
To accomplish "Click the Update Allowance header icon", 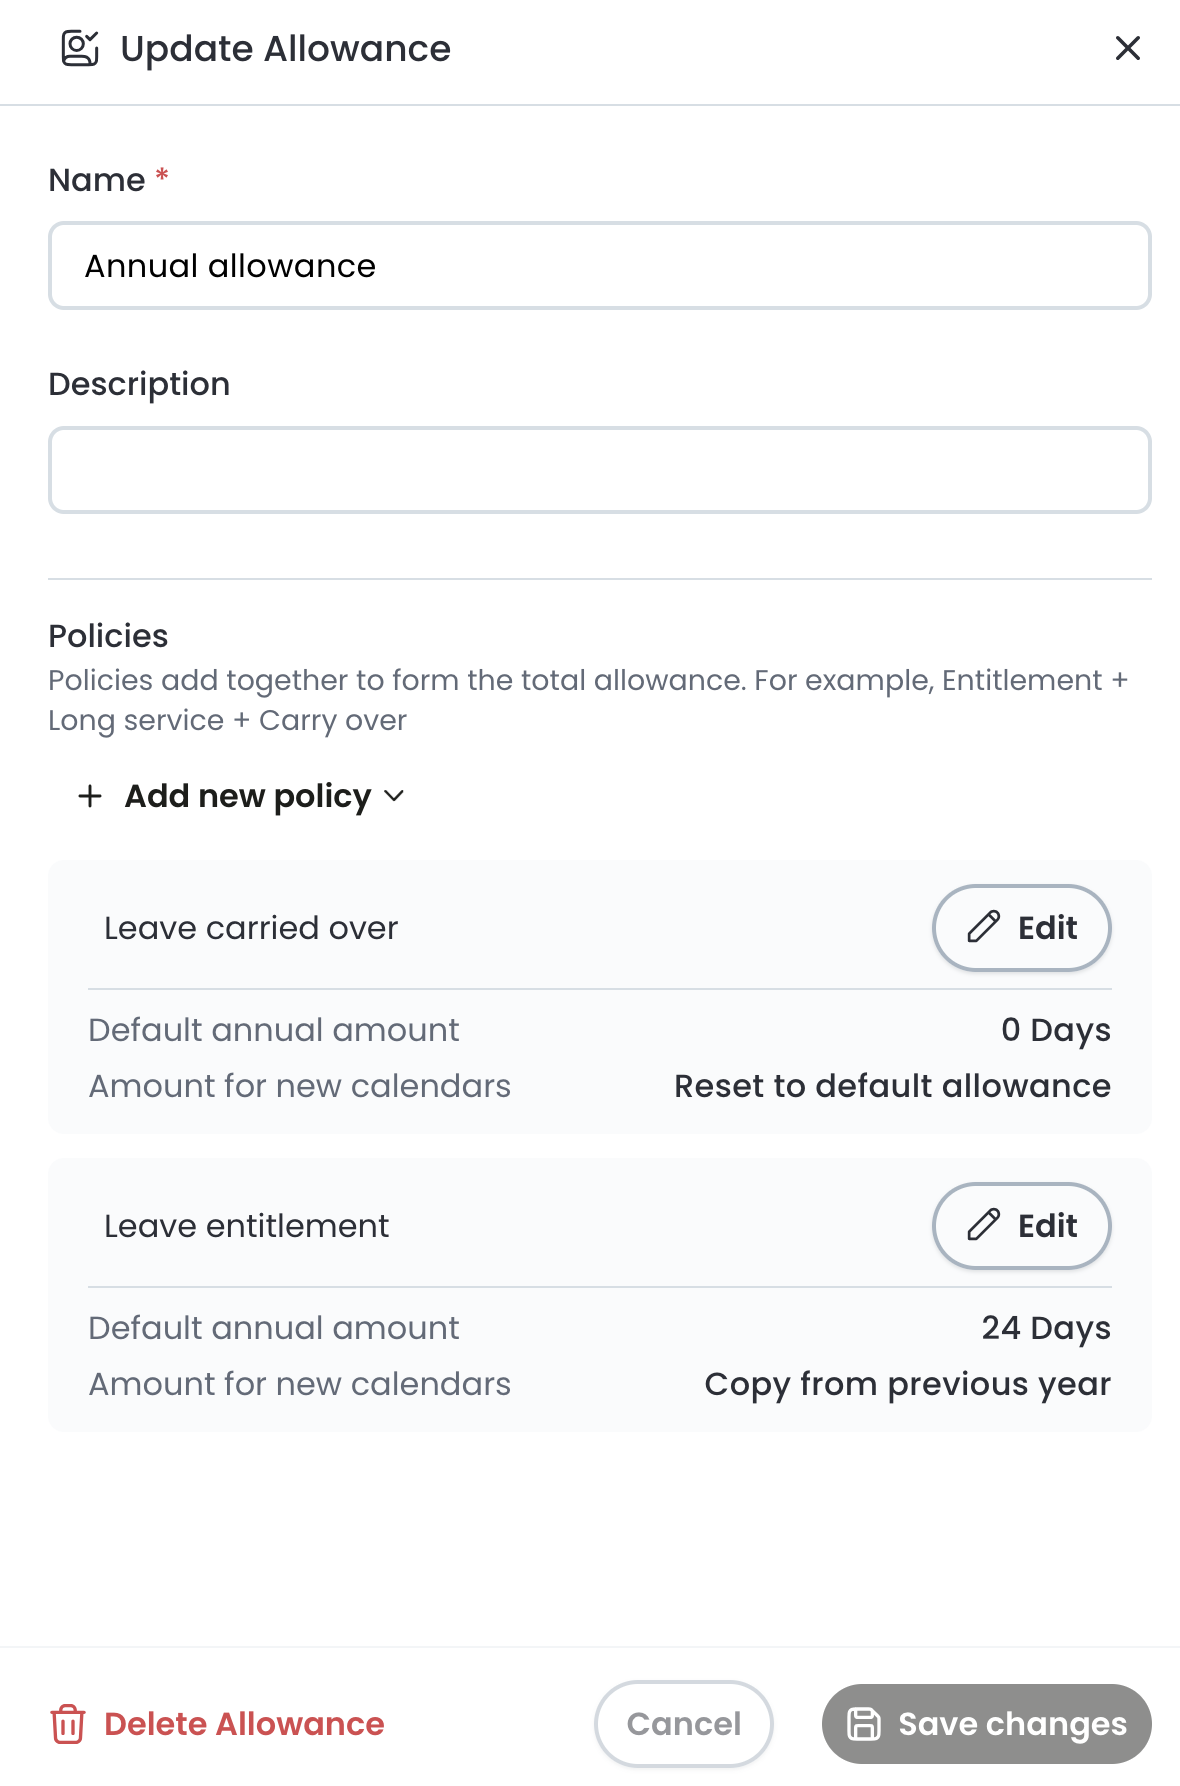I will [80, 48].
